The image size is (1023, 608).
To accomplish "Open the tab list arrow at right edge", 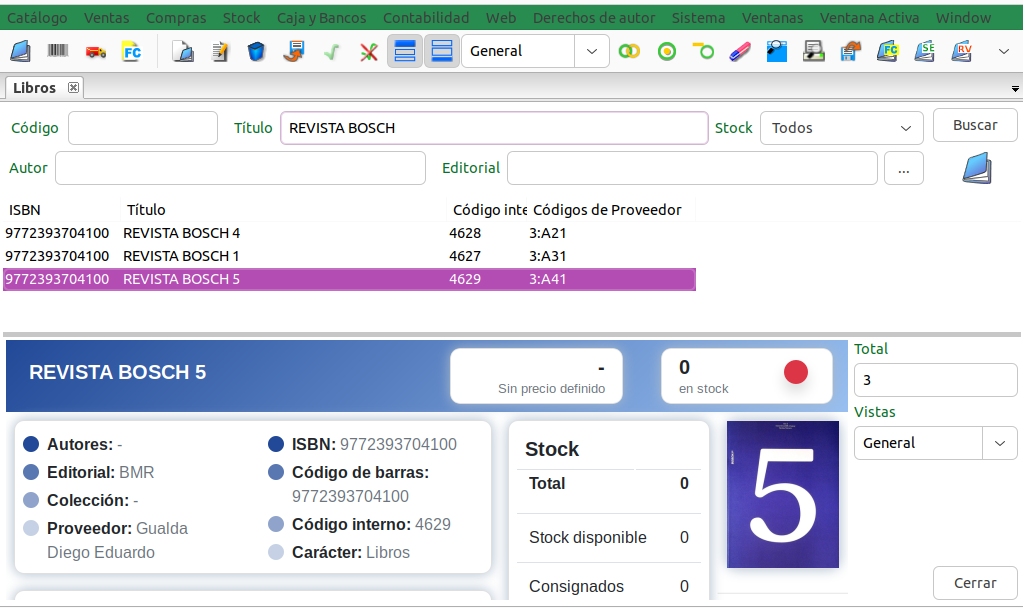I will click(1015, 89).
